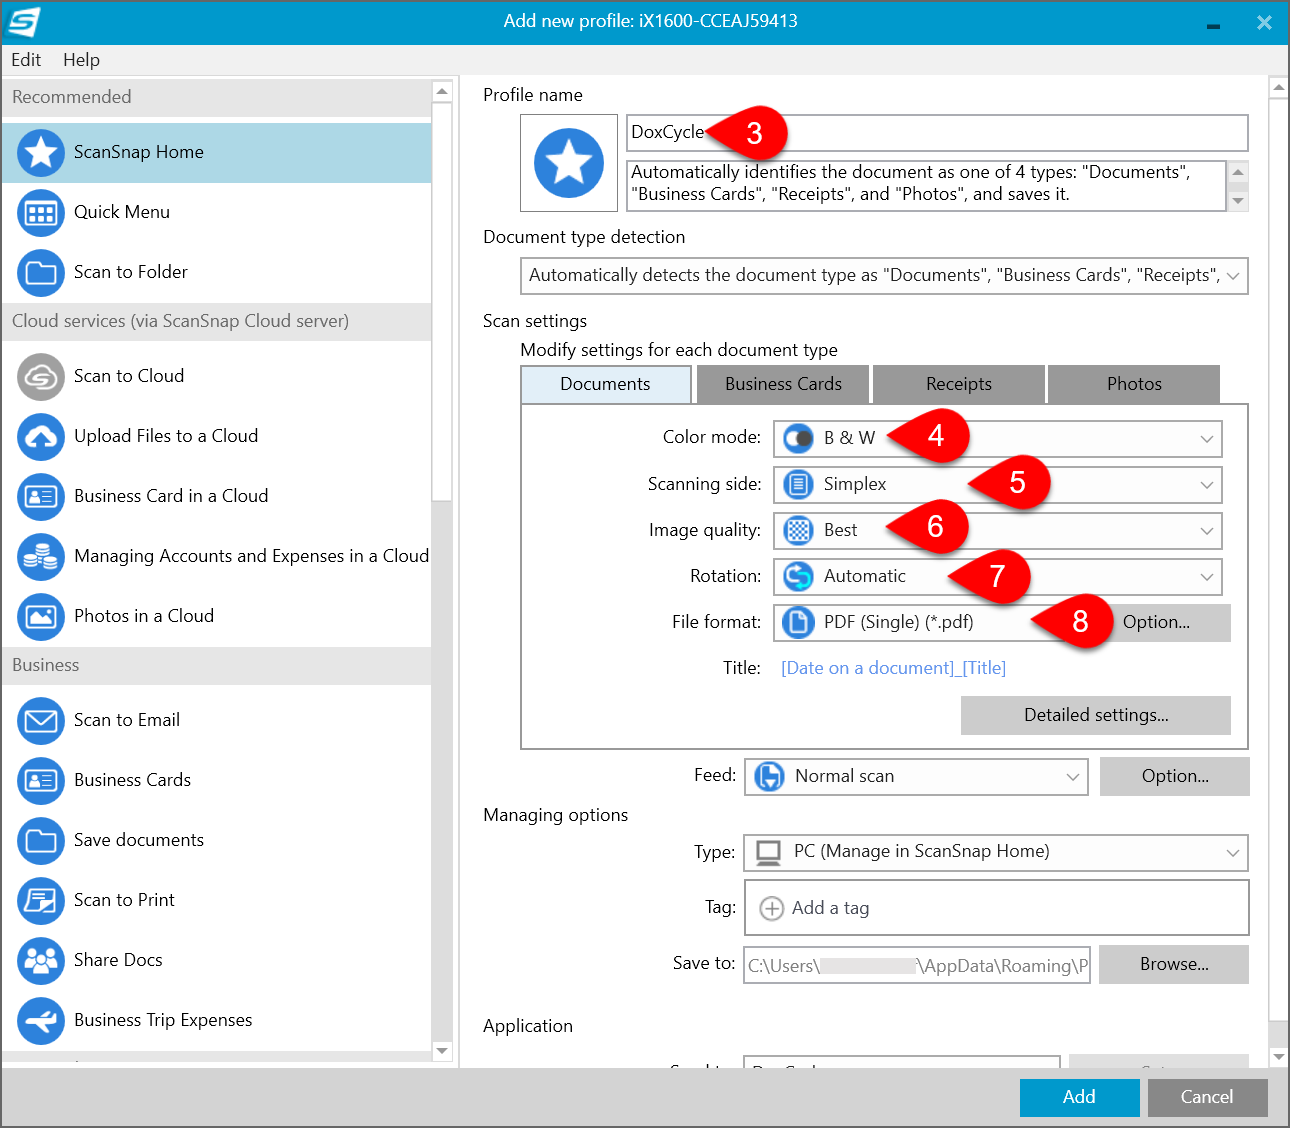Click the DoxCycle profile name field
Image resolution: width=1290 pixels, height=1128 pixels.
click(x=937, y=133)
